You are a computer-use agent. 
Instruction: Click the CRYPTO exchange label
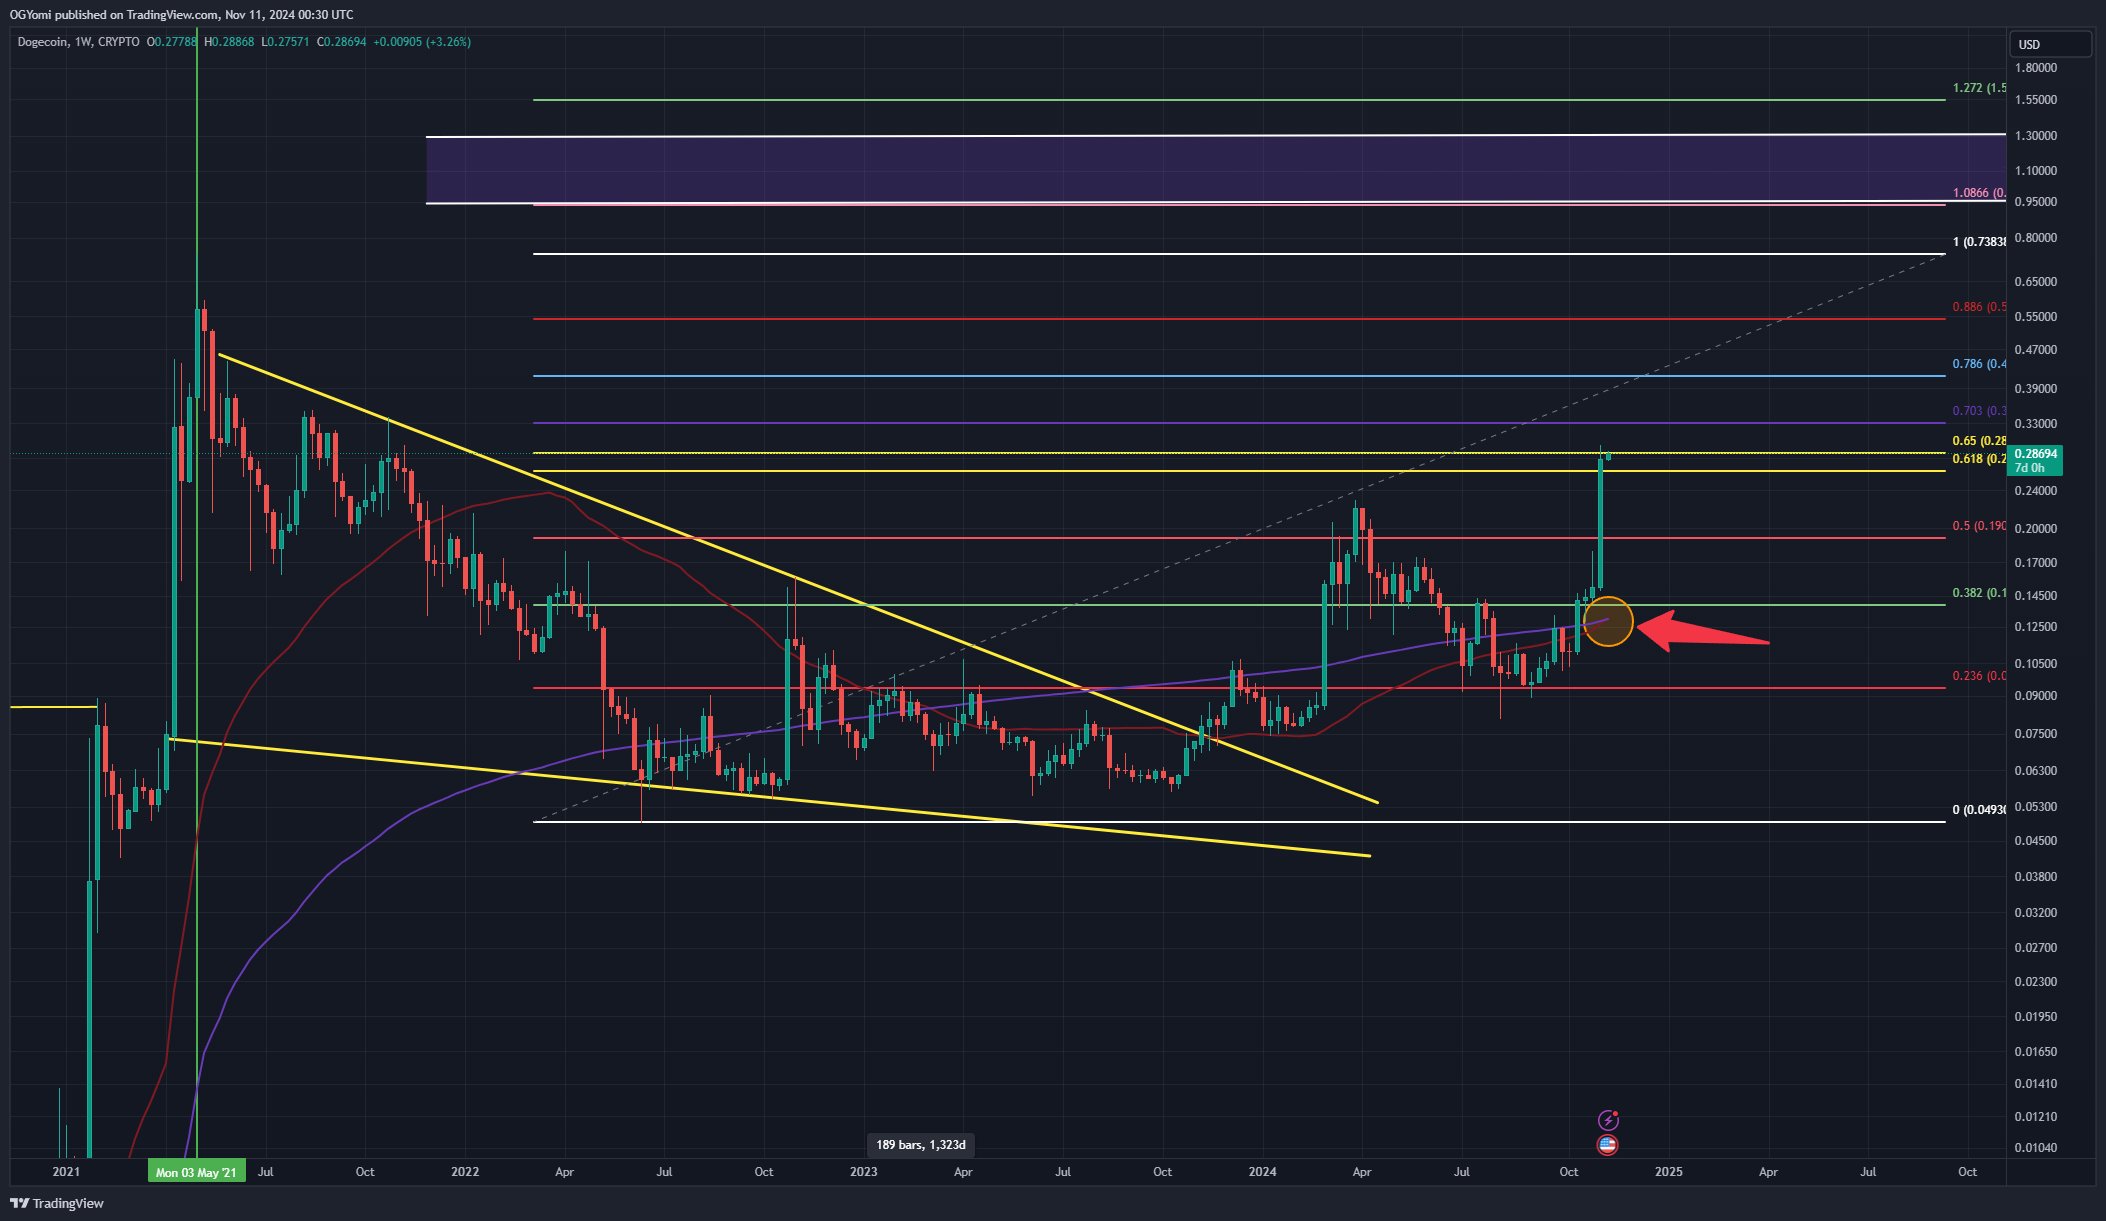point(119,43)
